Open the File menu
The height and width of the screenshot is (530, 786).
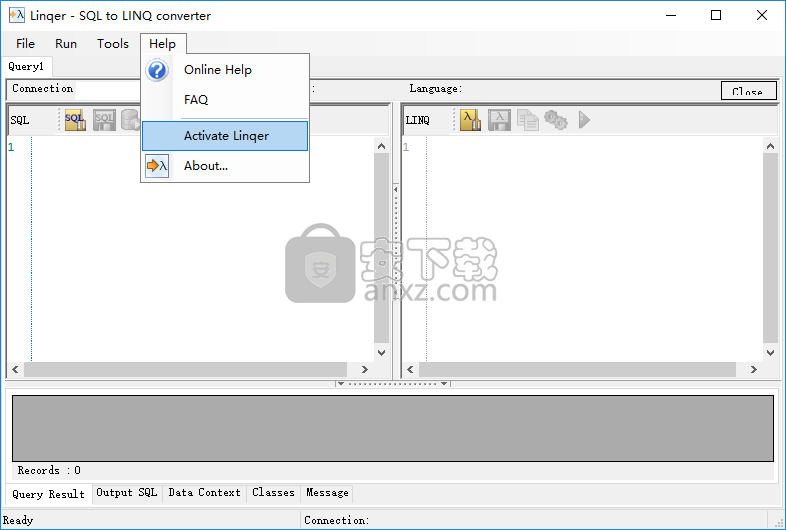(25, 44)
